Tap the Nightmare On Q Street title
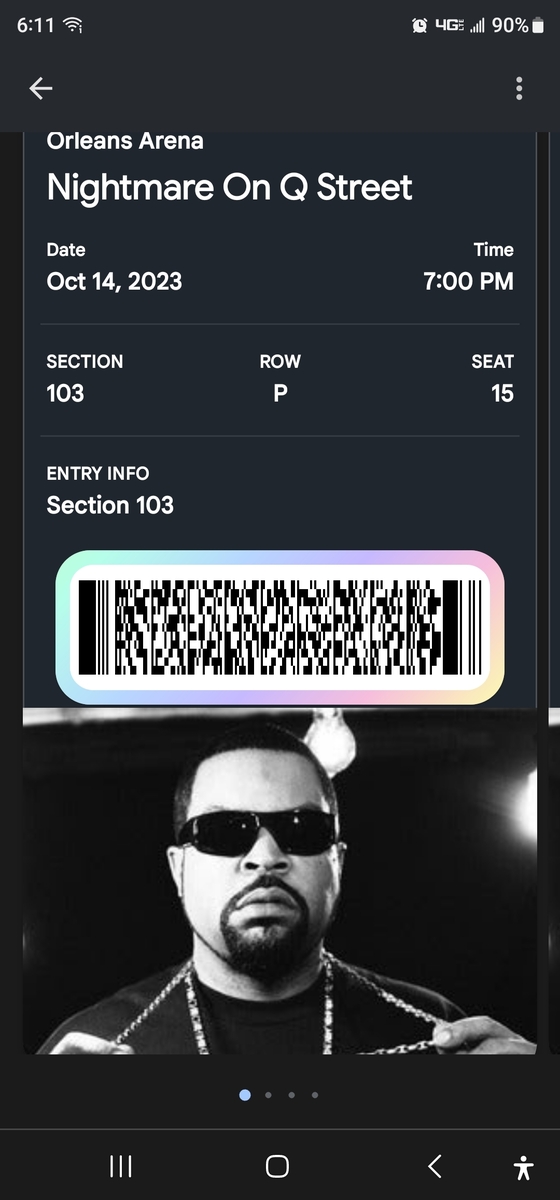The image size is (560, 1200). [x=230, y=187]
